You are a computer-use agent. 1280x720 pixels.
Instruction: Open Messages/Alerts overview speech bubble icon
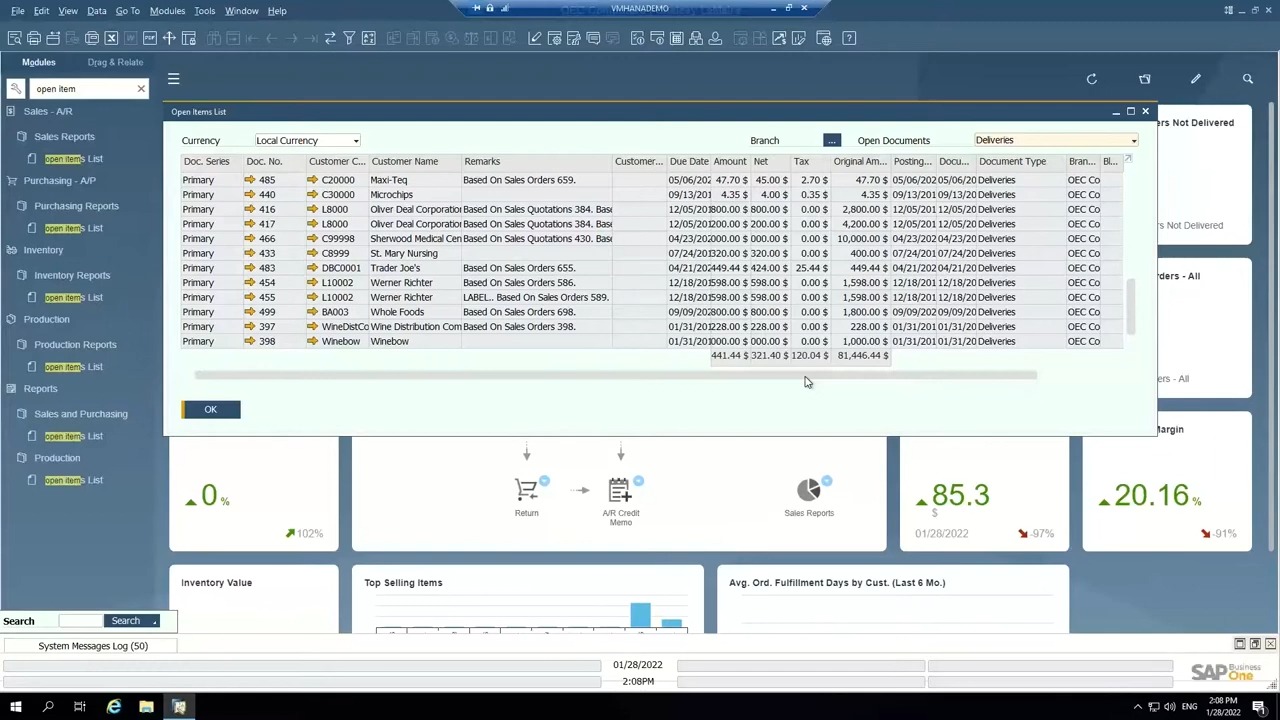[x=593, y=38]
